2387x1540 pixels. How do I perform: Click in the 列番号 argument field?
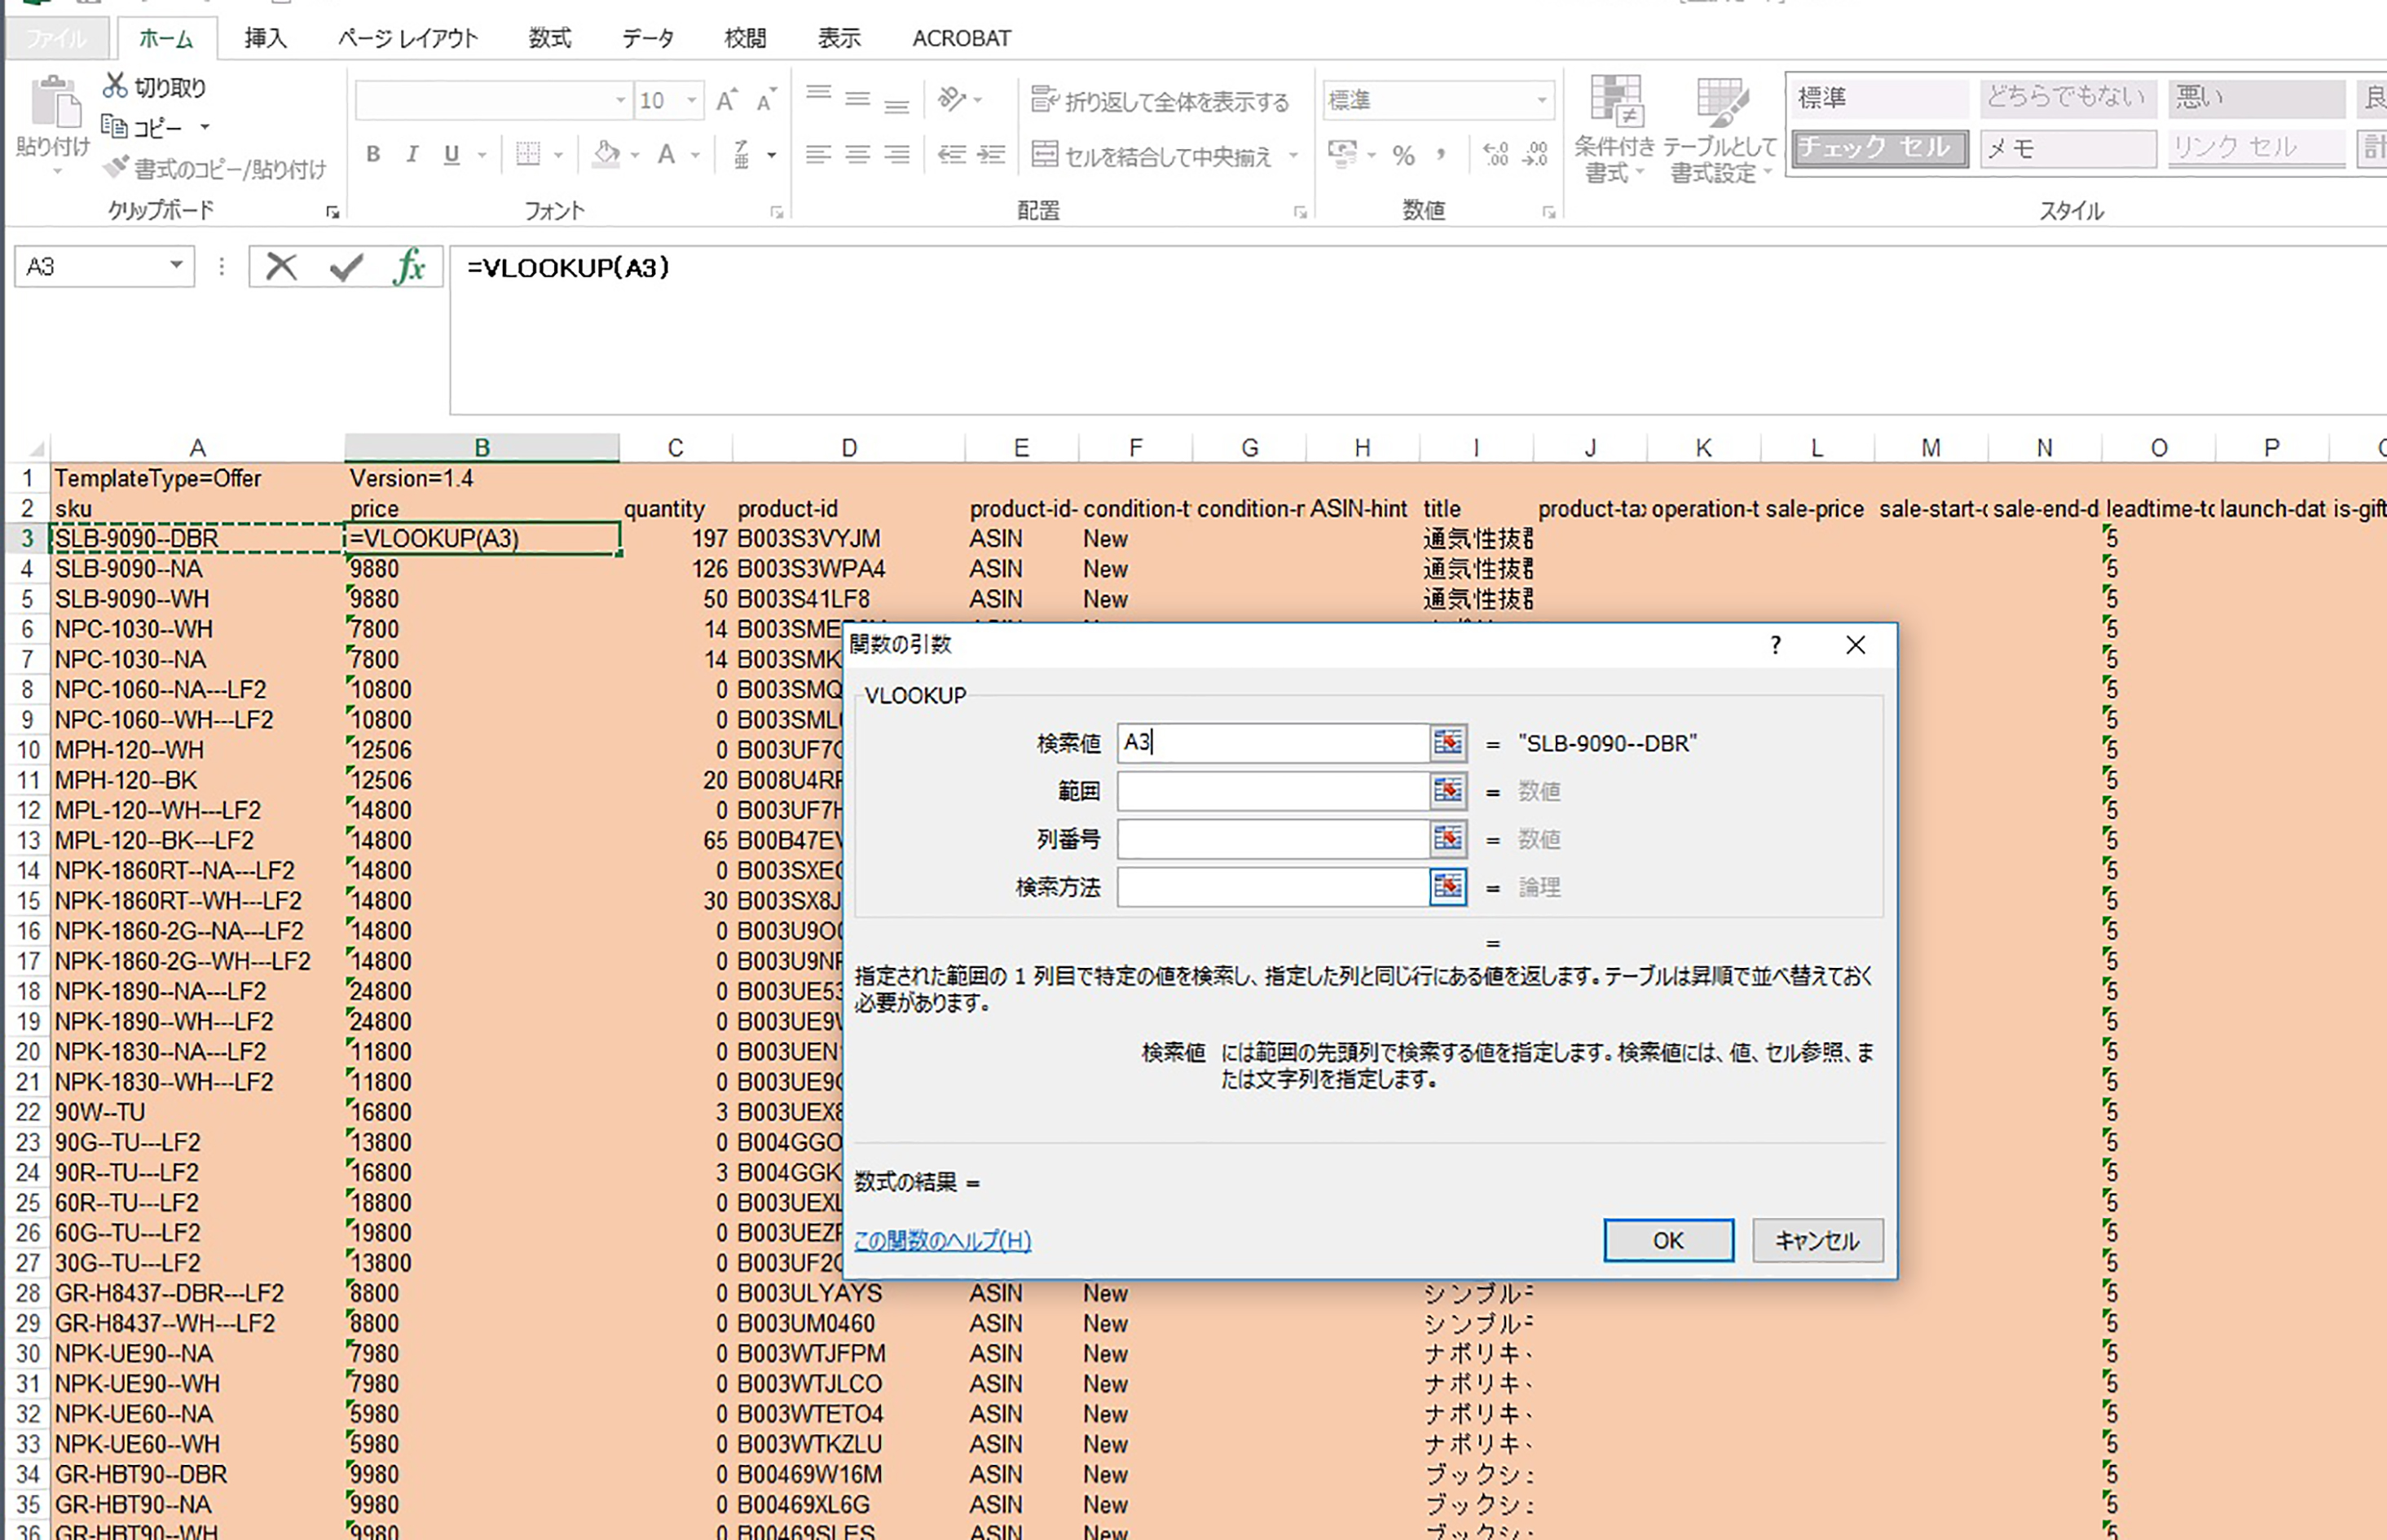pyautogui.click(x=1272, y=839)
